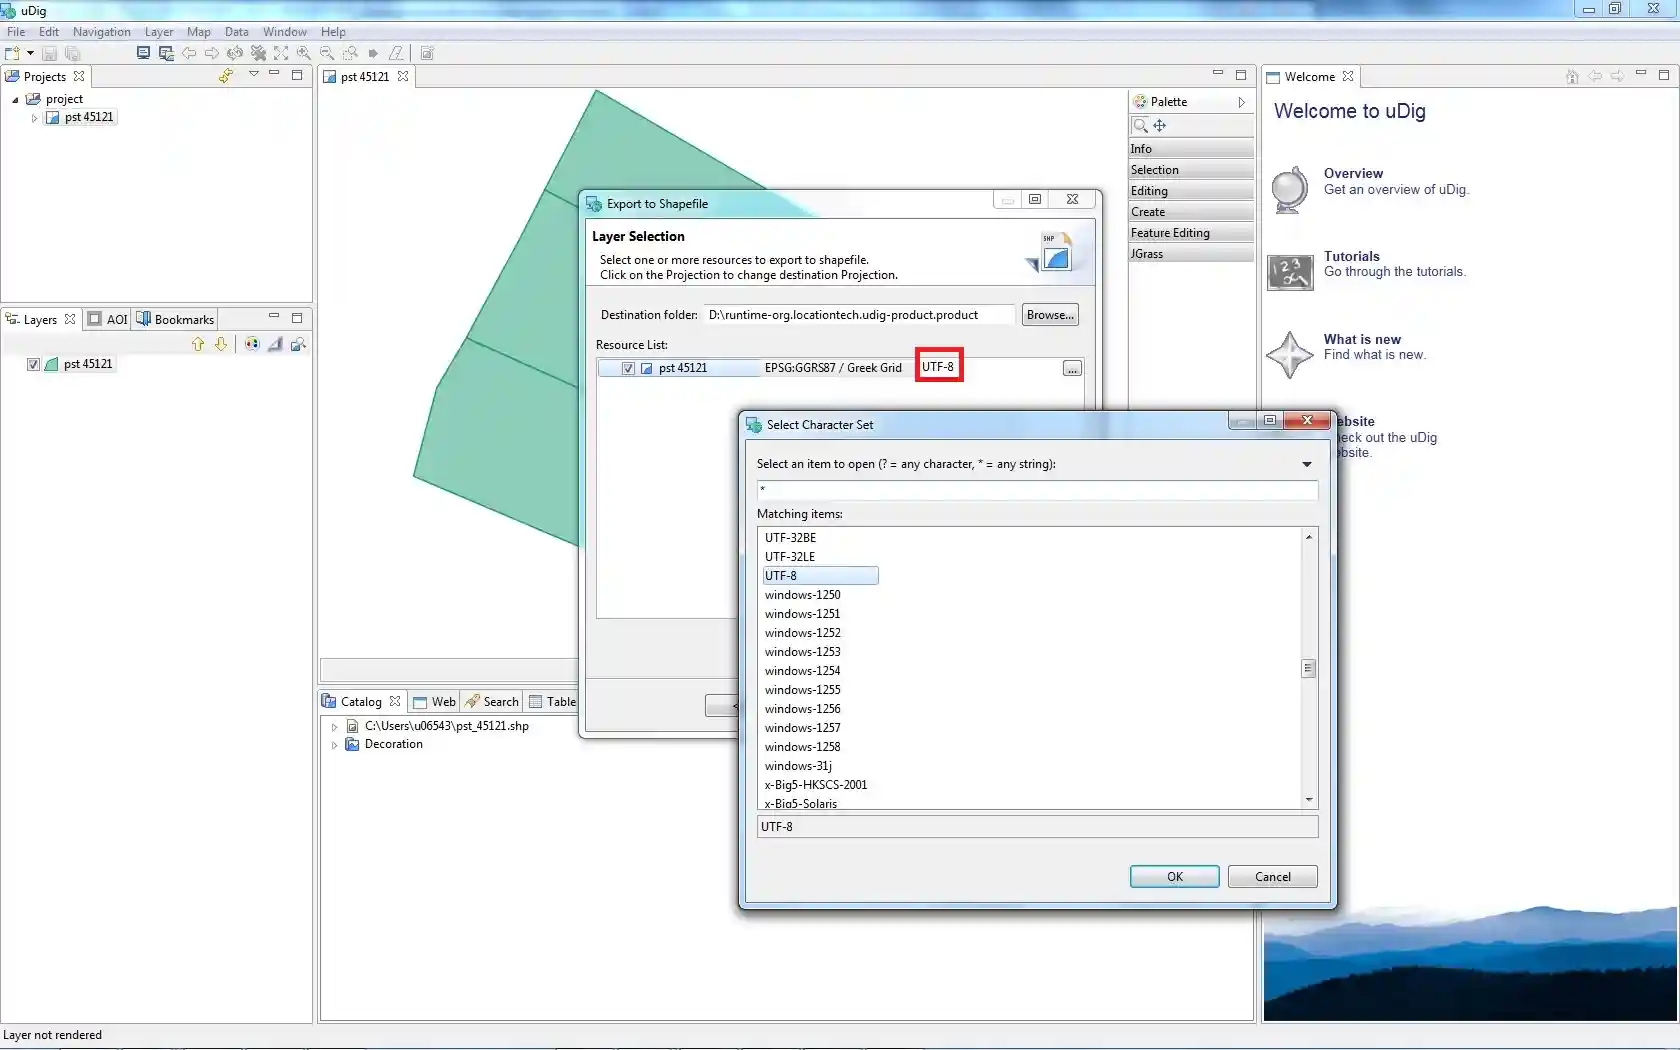This screenshot has width=1680, height=1050.
Task: Click the Destination folder path field
Action: point(859,315)
